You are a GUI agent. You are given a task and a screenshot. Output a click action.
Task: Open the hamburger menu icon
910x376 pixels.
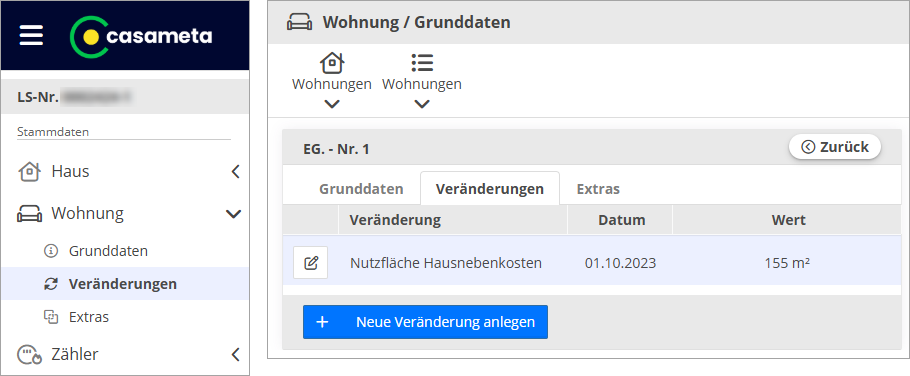31,36
